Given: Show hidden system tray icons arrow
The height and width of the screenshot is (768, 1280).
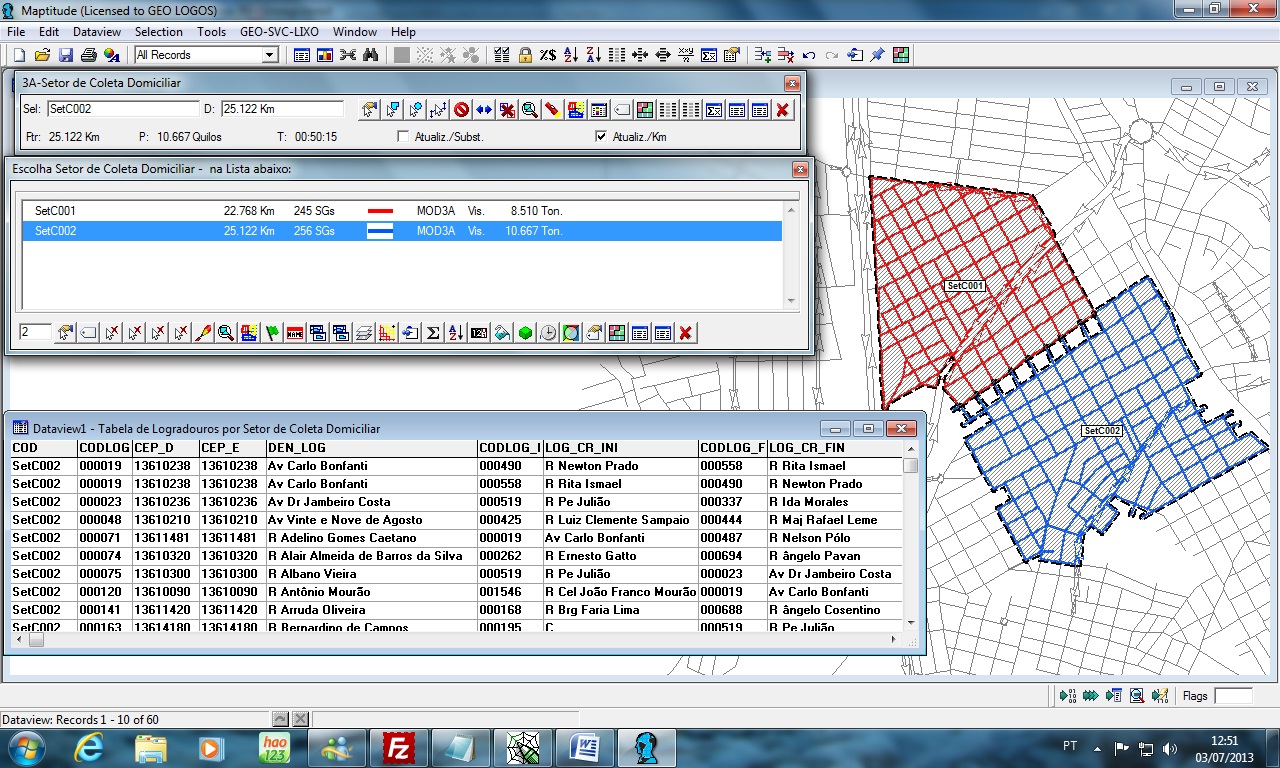Looking at the screenshot, I should point(1098,747).
